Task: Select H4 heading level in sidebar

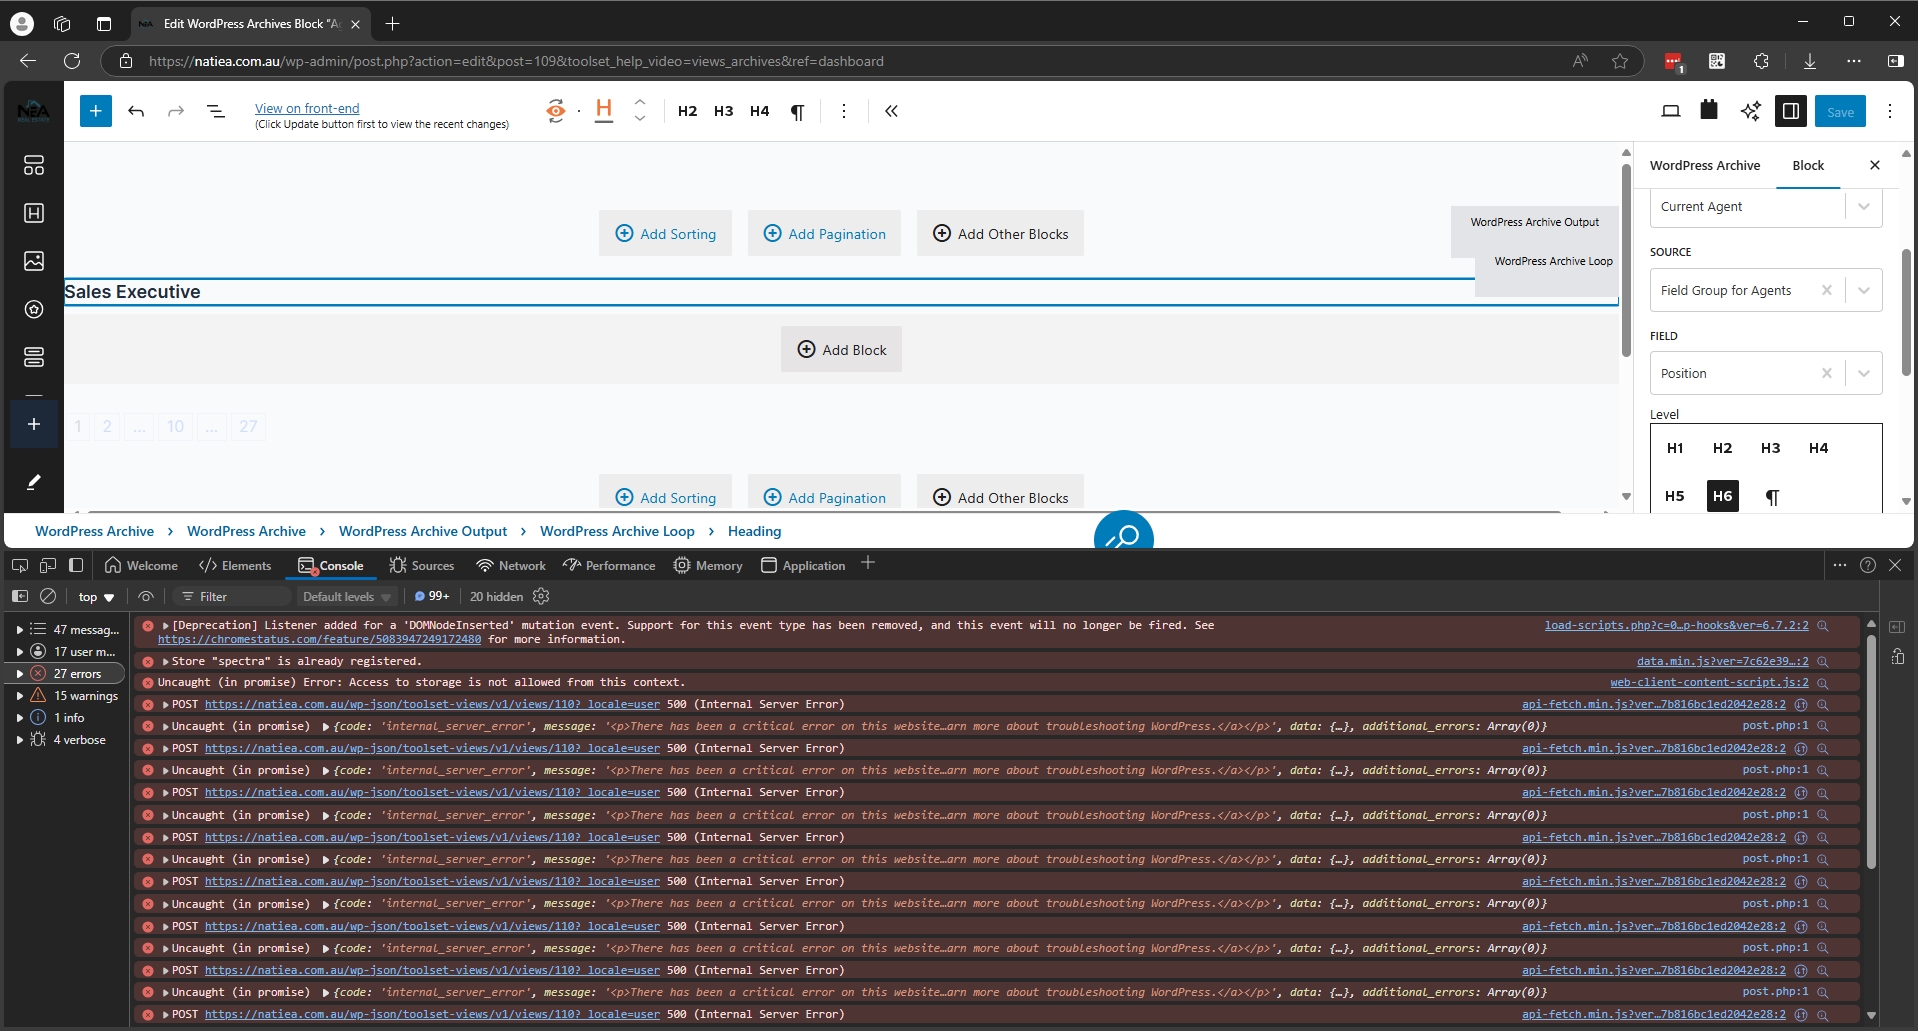Action: pos(1818,448)
